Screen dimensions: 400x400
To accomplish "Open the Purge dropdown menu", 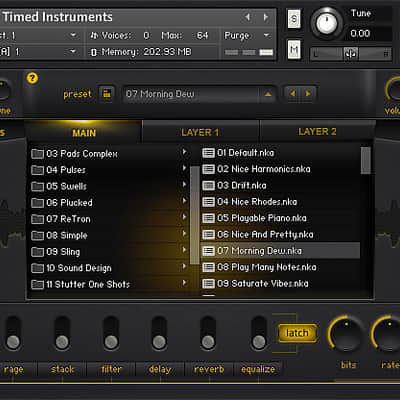I will point(247,35).
